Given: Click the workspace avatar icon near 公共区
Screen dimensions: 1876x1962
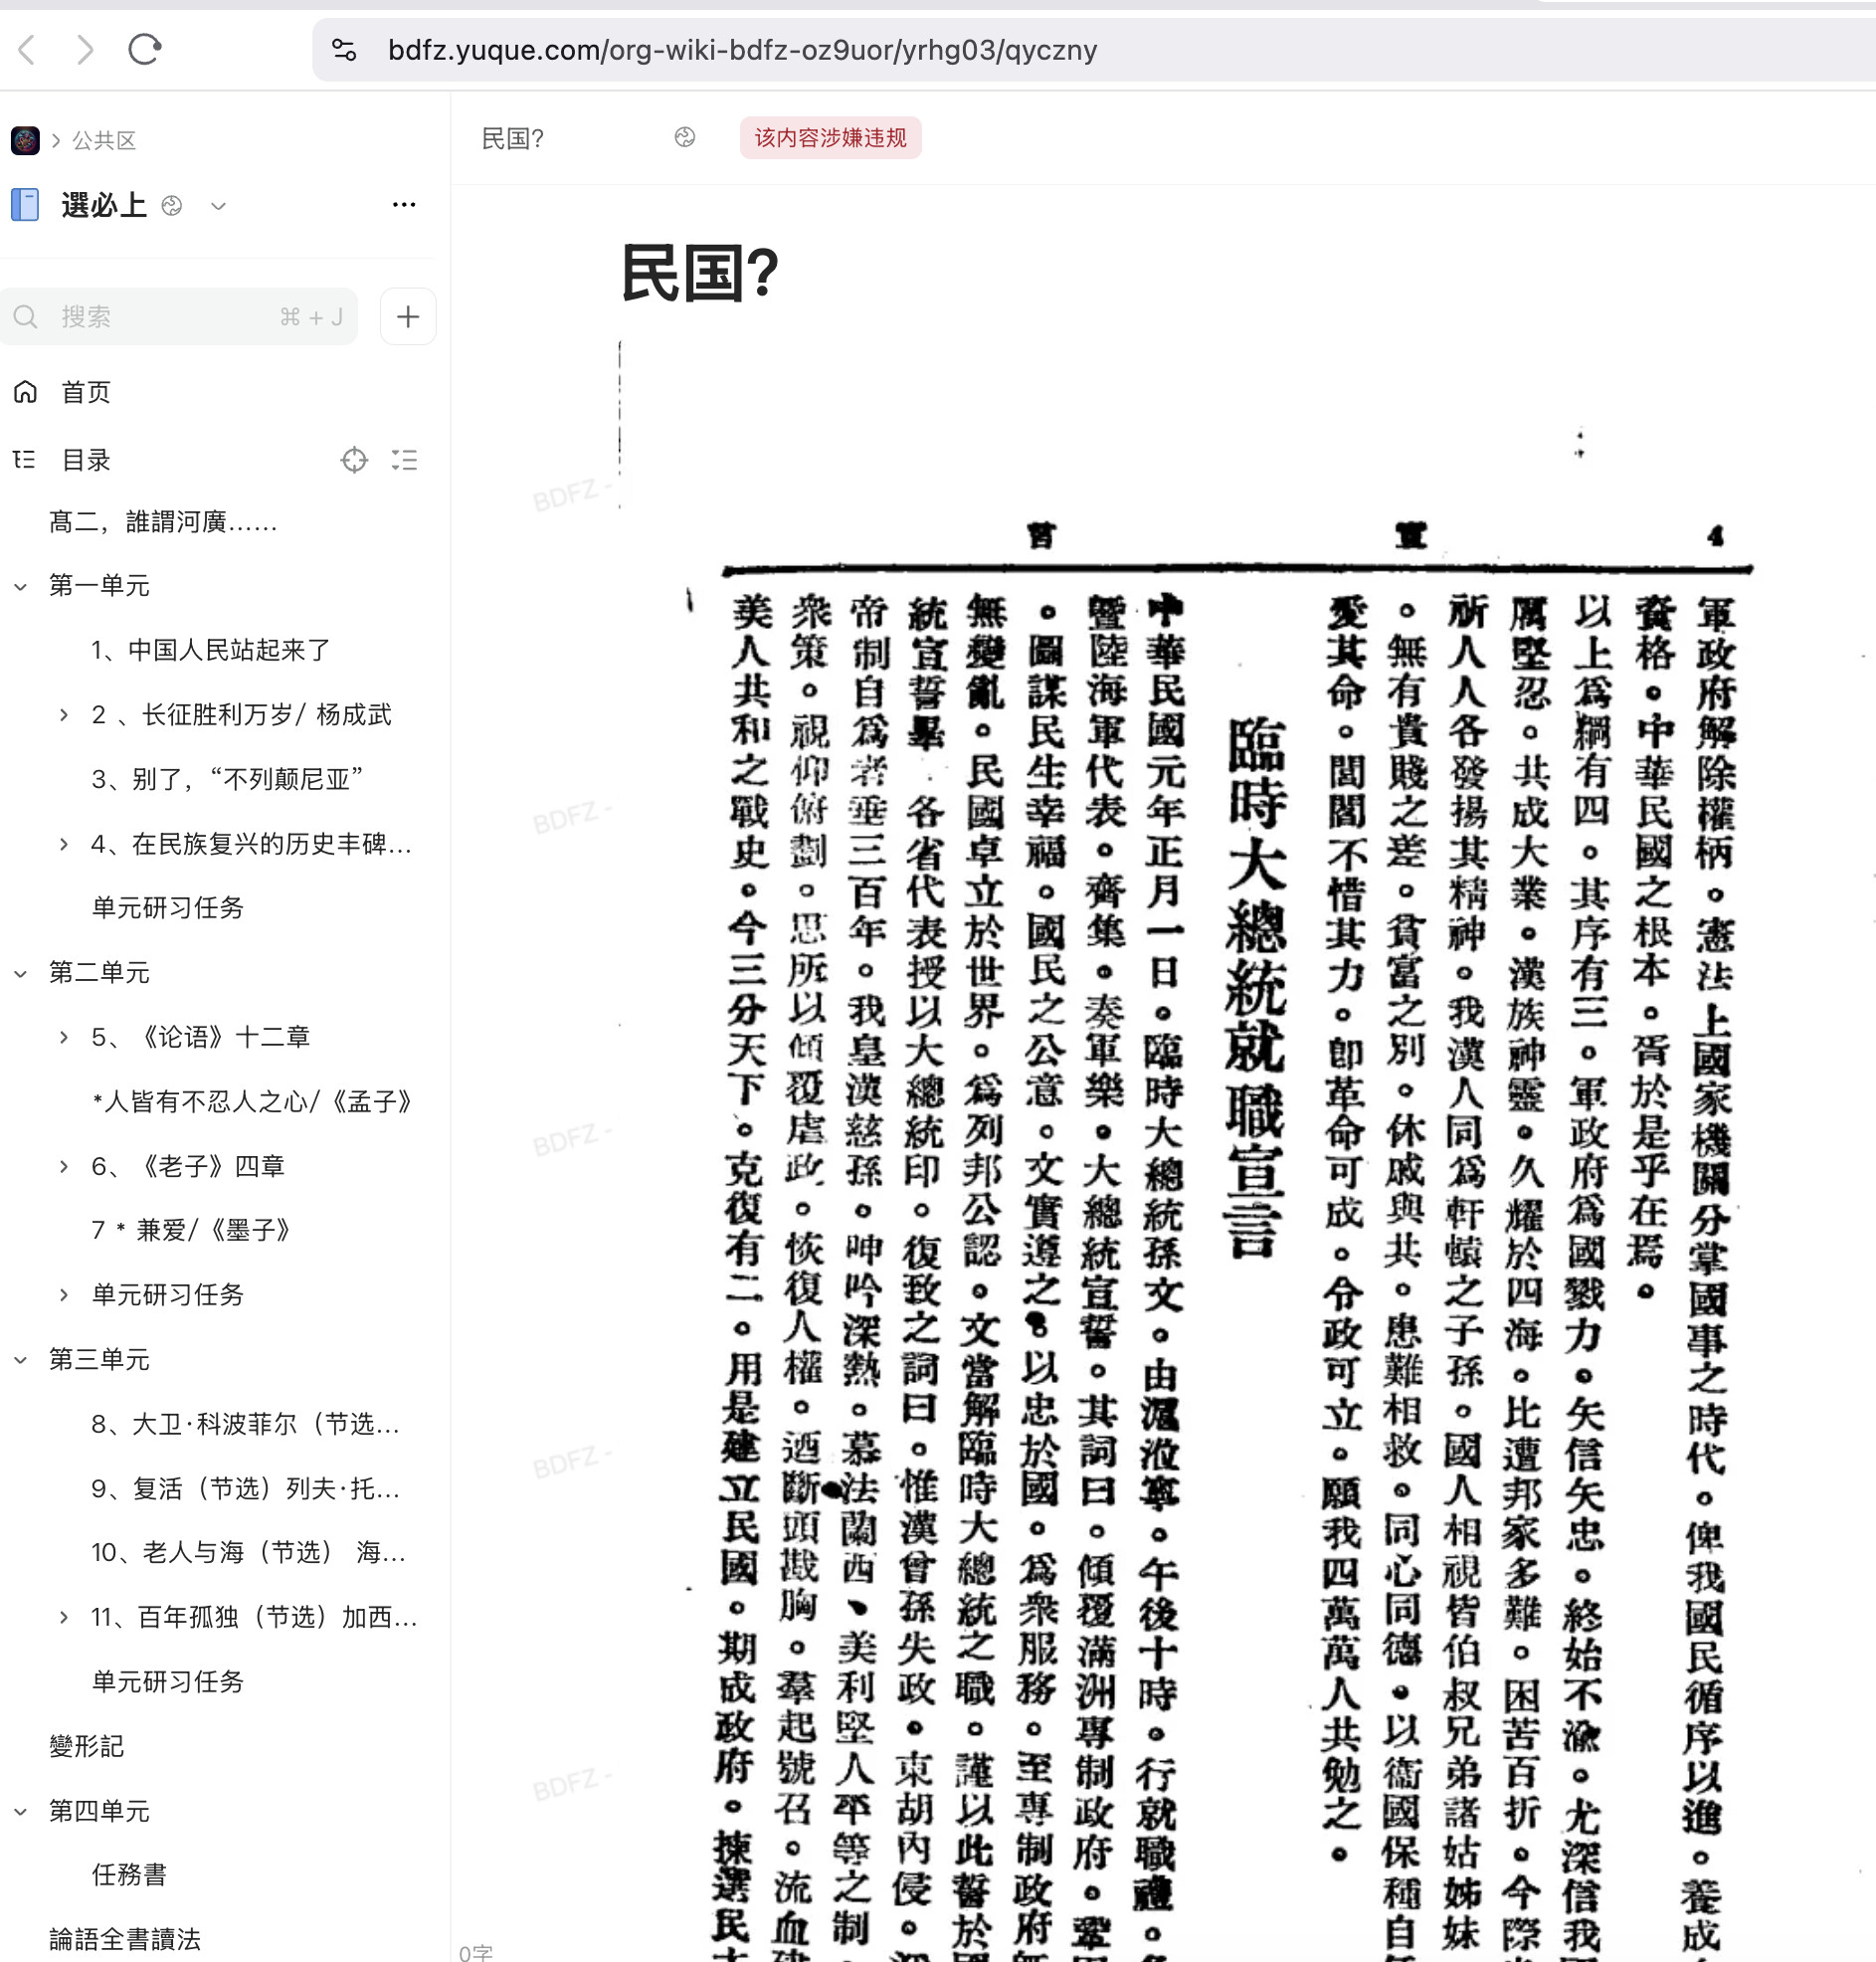Looking at the screenshot, I should (x=25, y=140).
